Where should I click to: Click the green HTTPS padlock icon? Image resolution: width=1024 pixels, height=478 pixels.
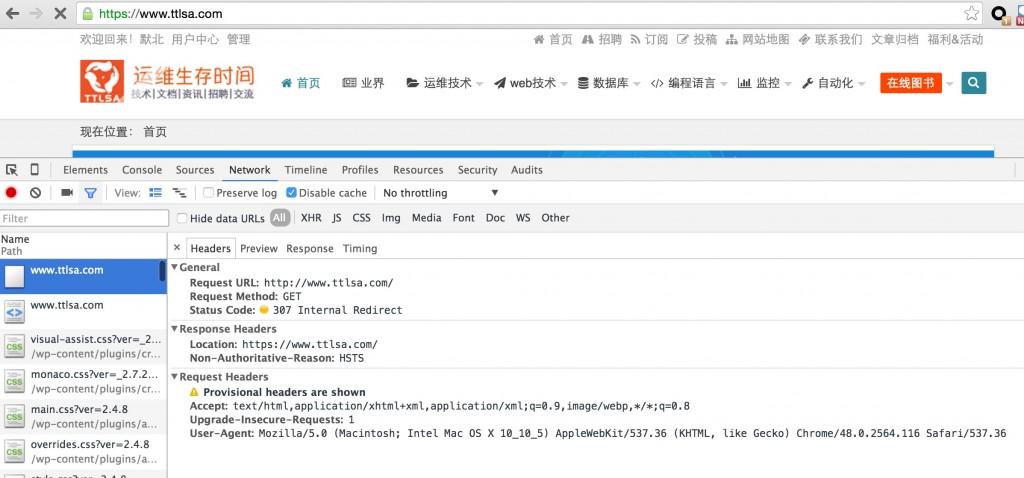(x=88, y=13)
